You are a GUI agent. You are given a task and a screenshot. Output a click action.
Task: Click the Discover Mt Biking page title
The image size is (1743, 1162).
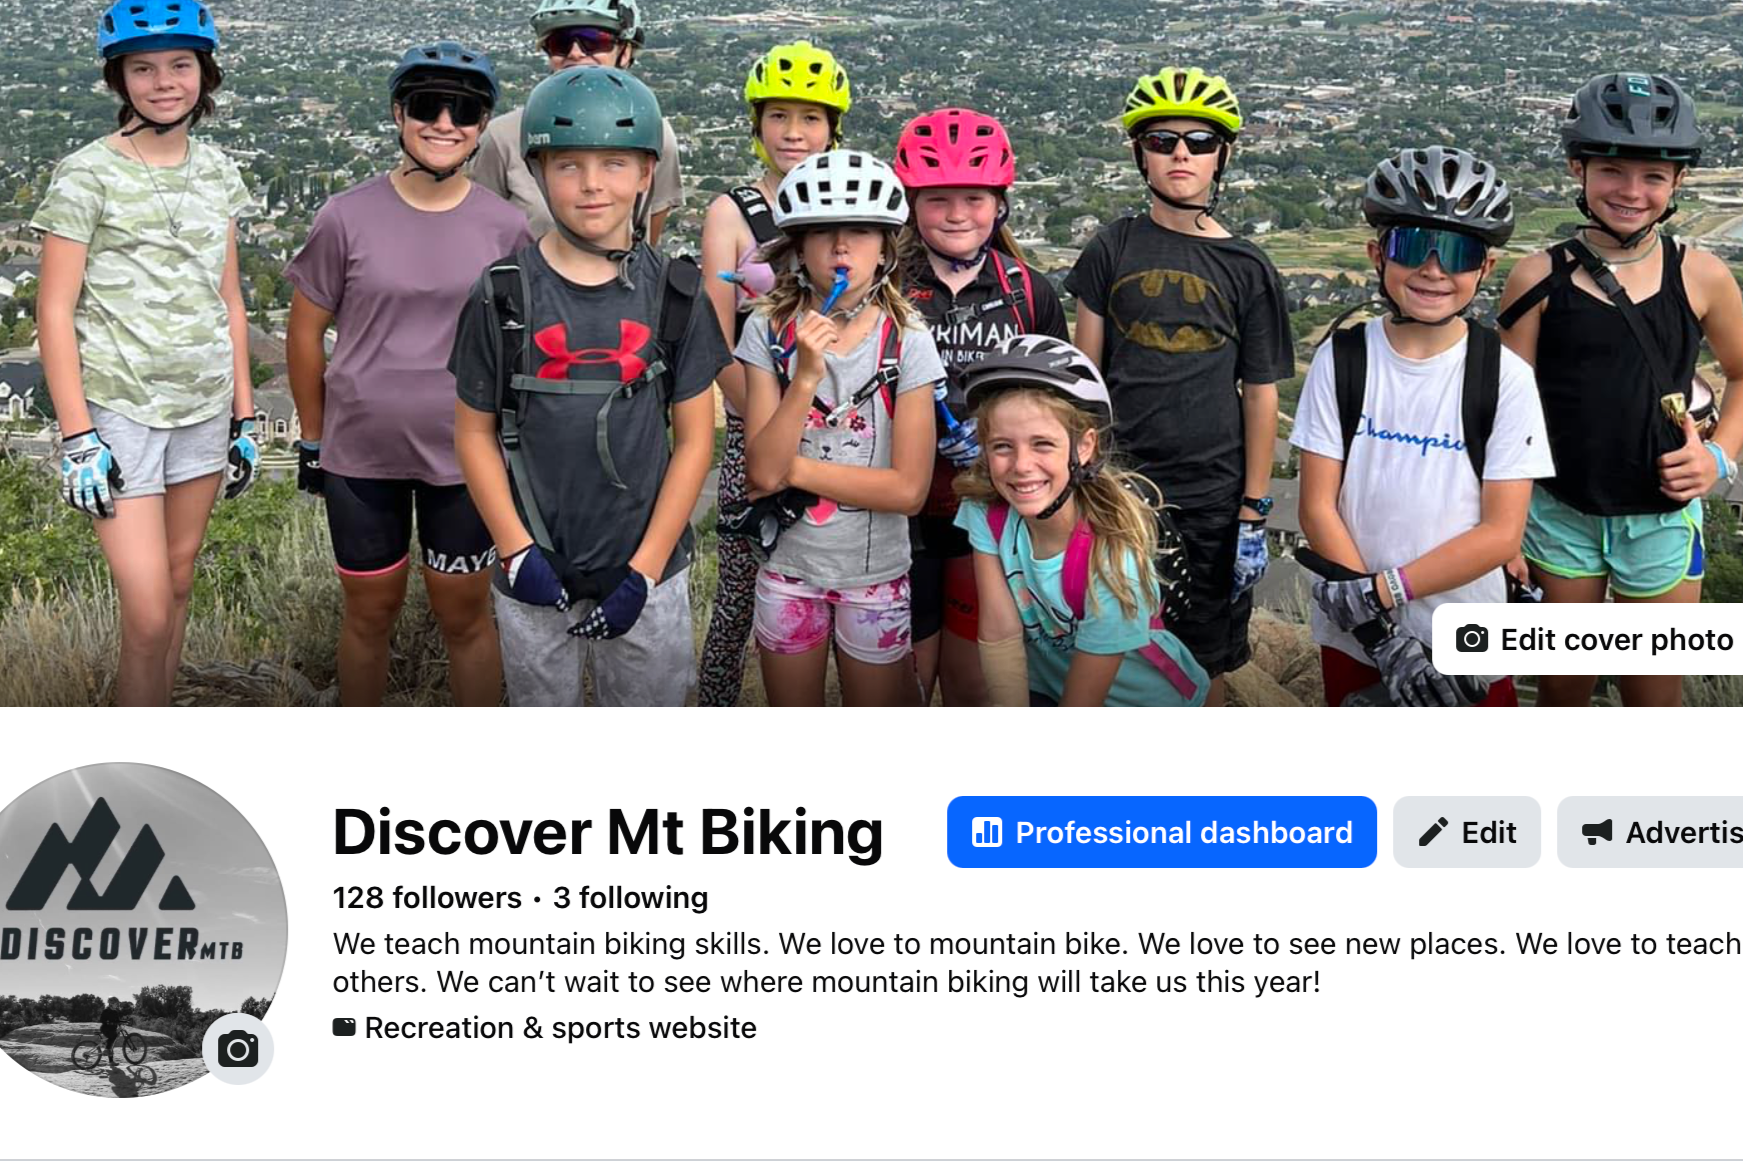tap(608, 832)
